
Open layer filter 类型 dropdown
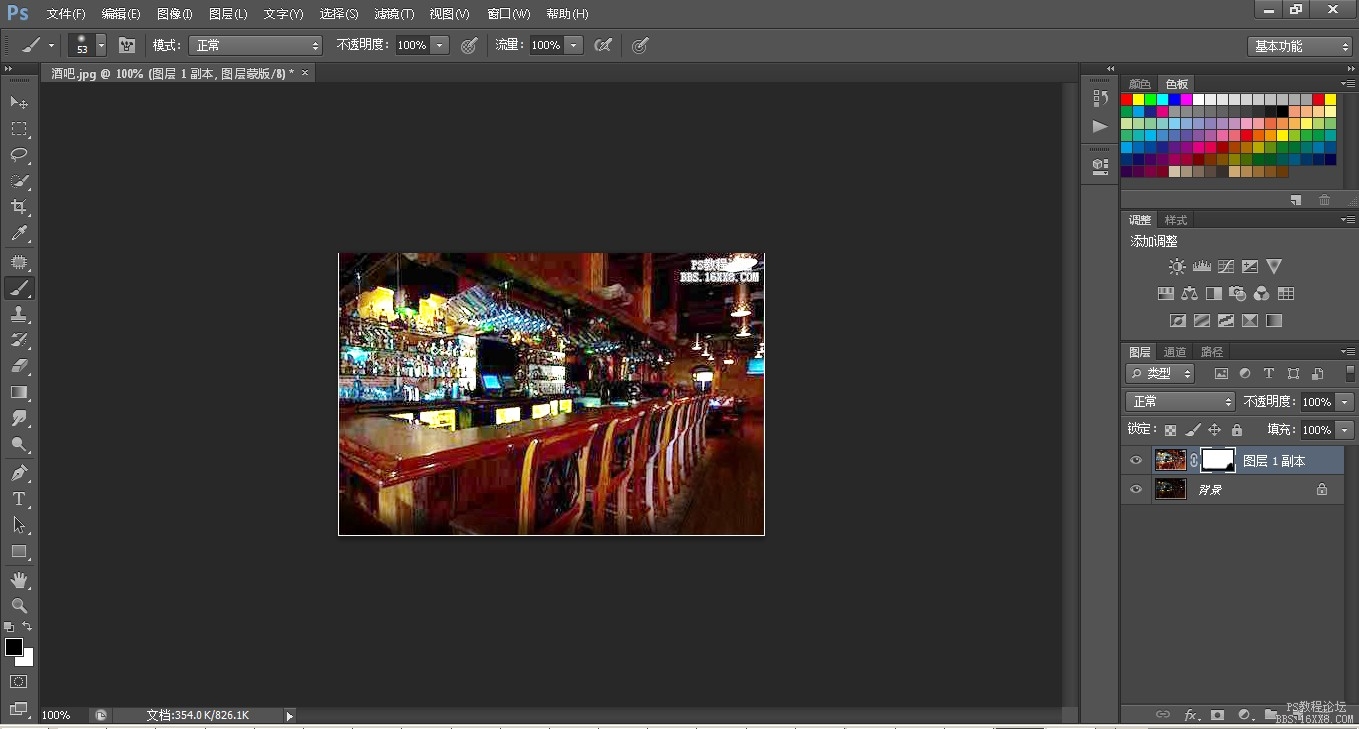[1160, 373]
